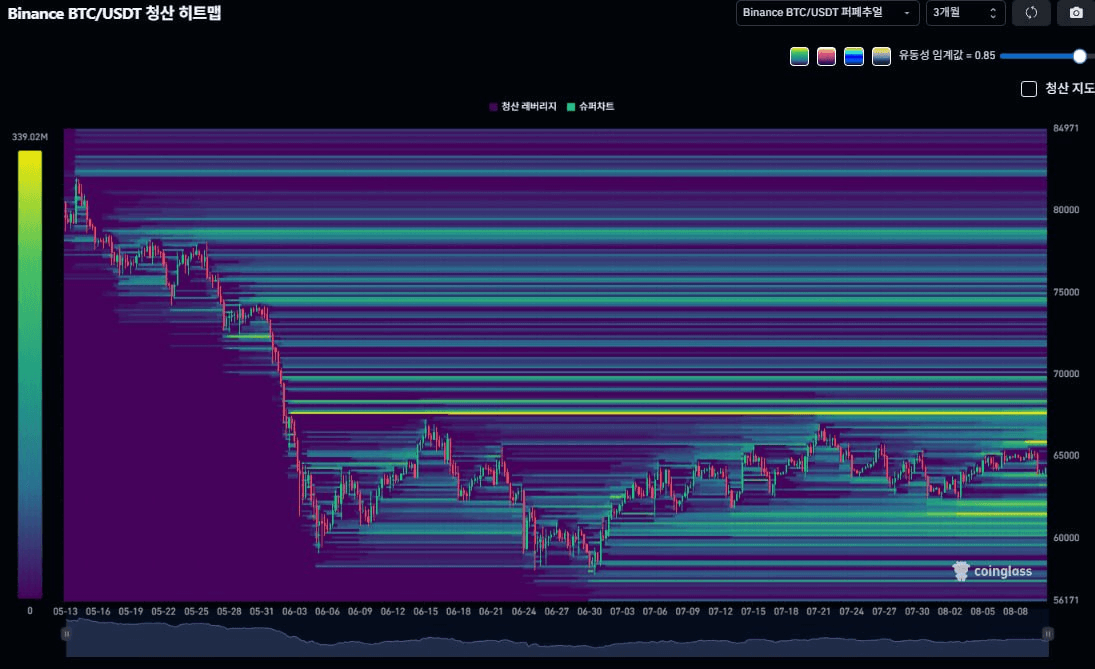
Task: Click the 56171 price axis label
Action: 1066,600
